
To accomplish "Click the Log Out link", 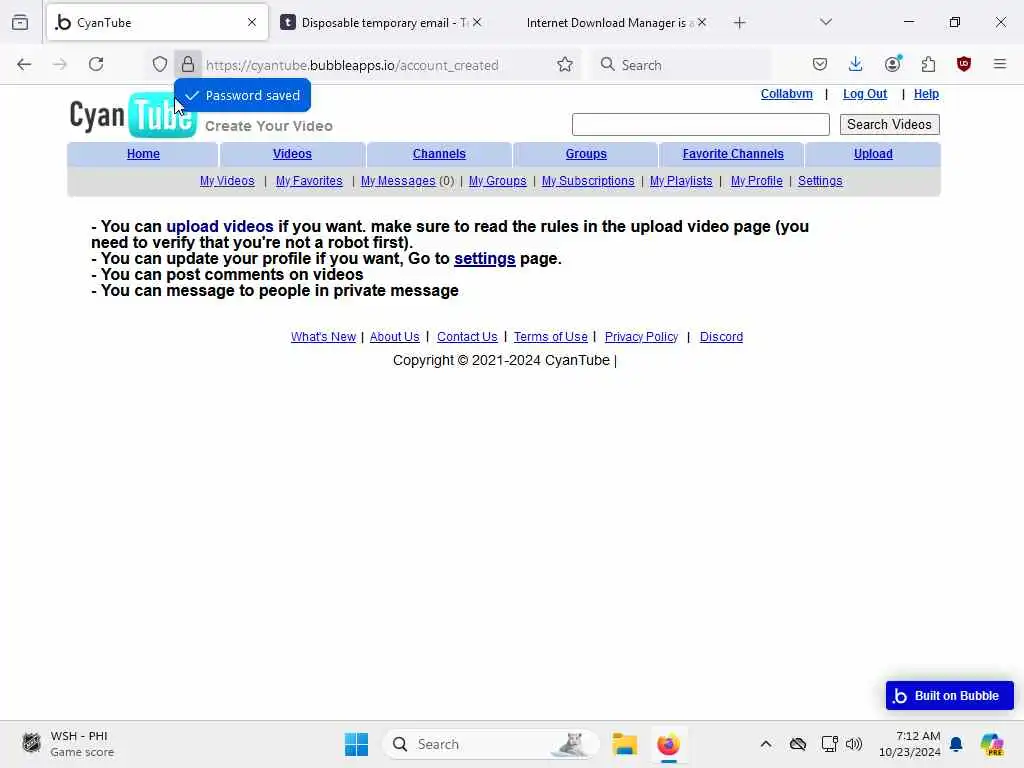I will 865,94.
